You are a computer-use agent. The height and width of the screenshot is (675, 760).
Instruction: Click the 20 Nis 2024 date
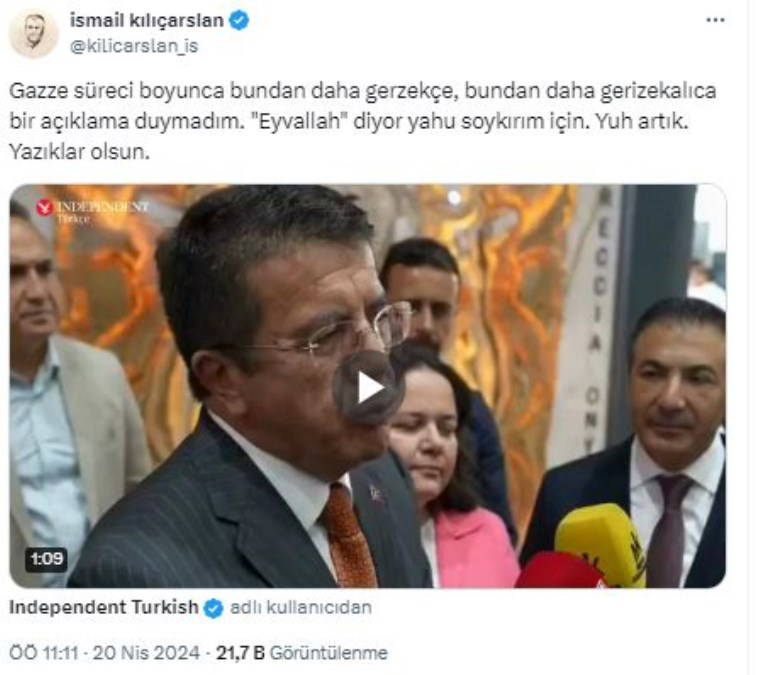(146, 653)
